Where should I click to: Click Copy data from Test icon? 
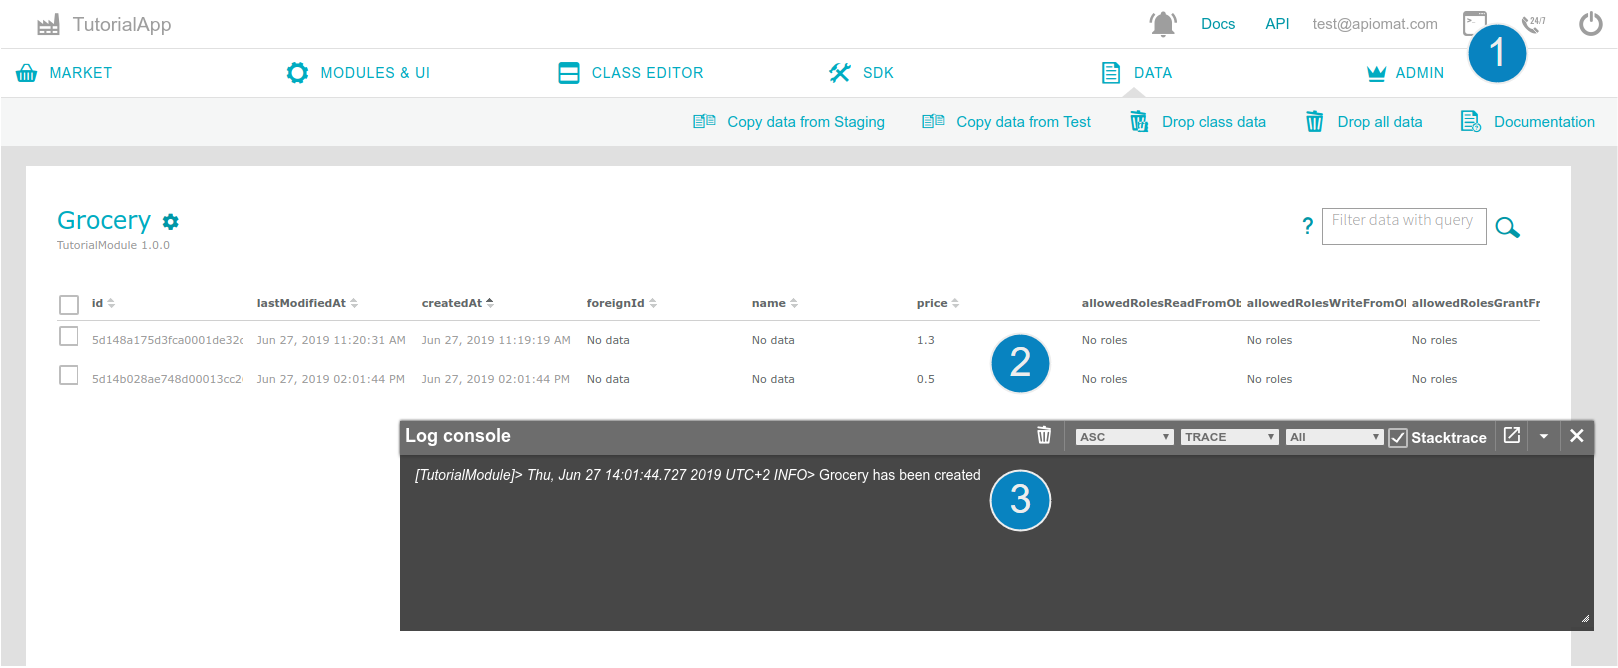[x=933, y=121]
